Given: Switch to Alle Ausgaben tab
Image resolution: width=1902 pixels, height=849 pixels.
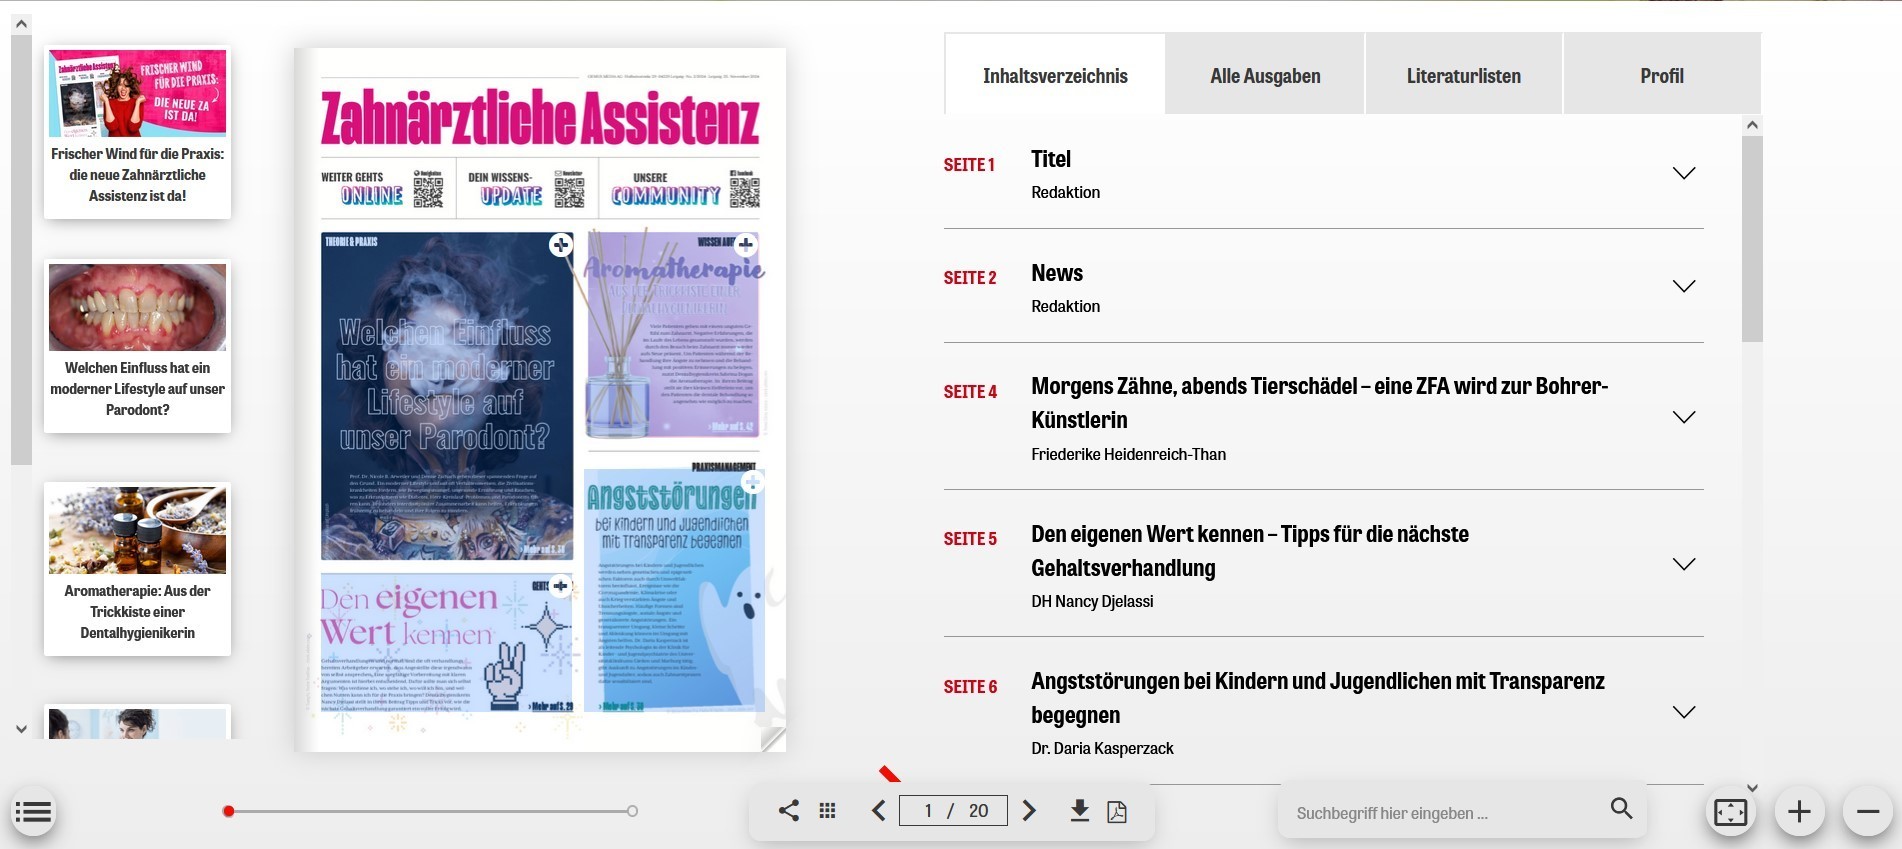Looking at the screenshot, I should [x=1265, y=75].
